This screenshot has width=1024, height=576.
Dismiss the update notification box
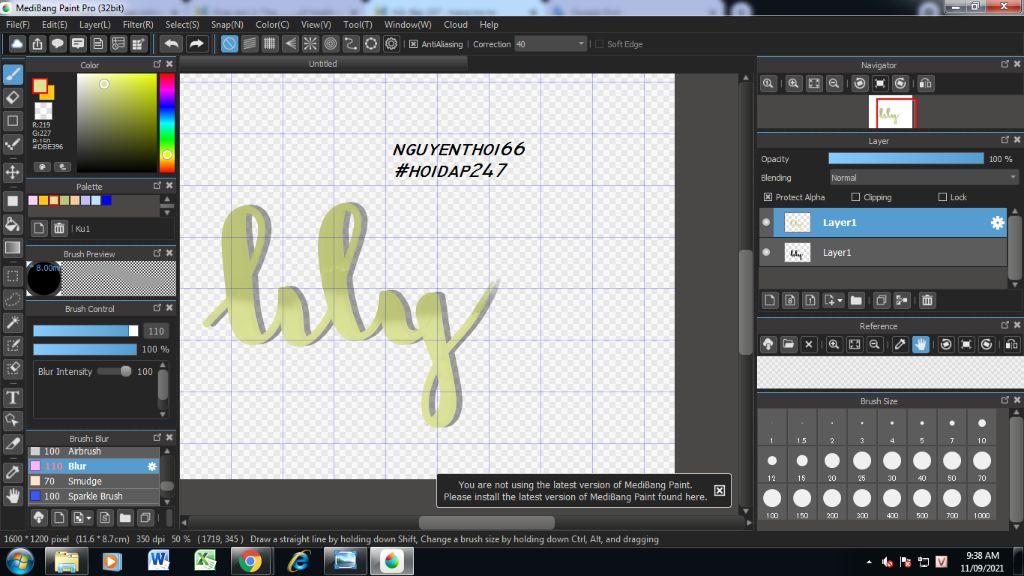(x=719, y=490)
